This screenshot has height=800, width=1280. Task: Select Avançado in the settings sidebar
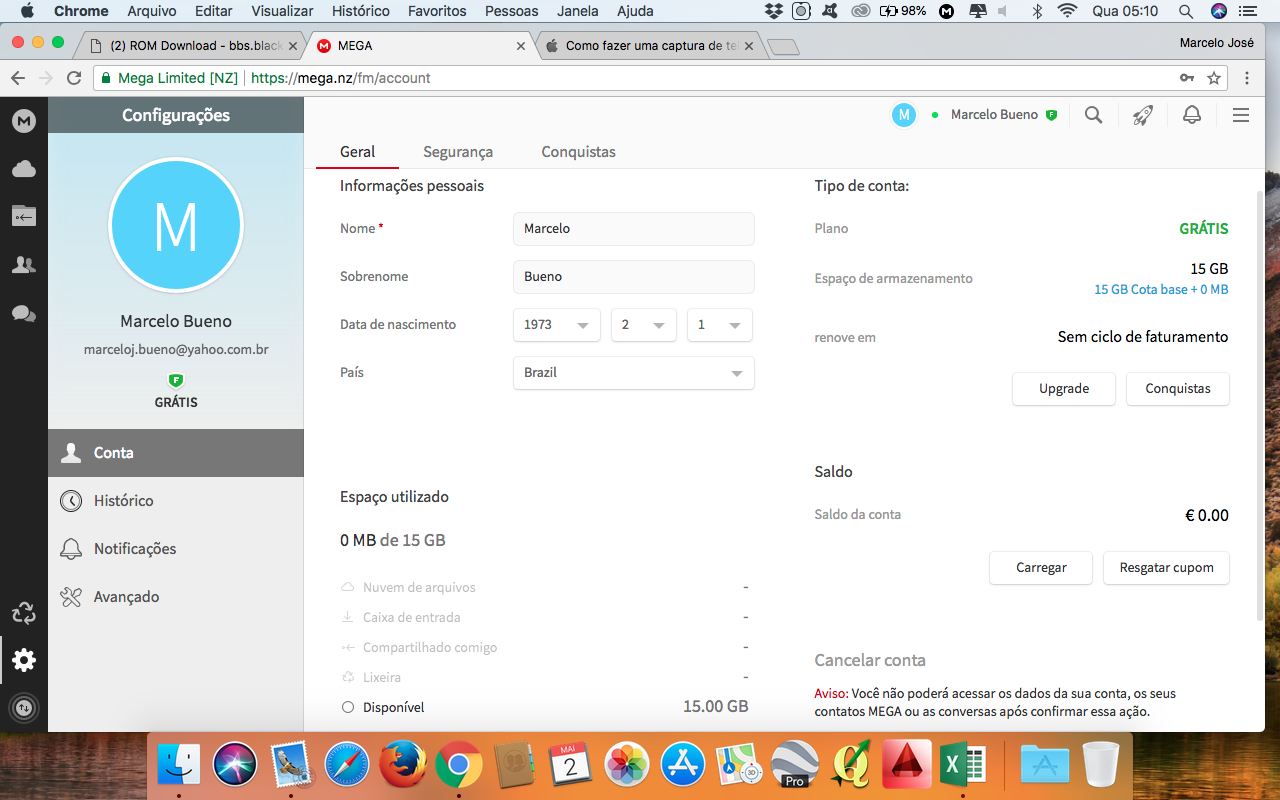pos(176,597)
